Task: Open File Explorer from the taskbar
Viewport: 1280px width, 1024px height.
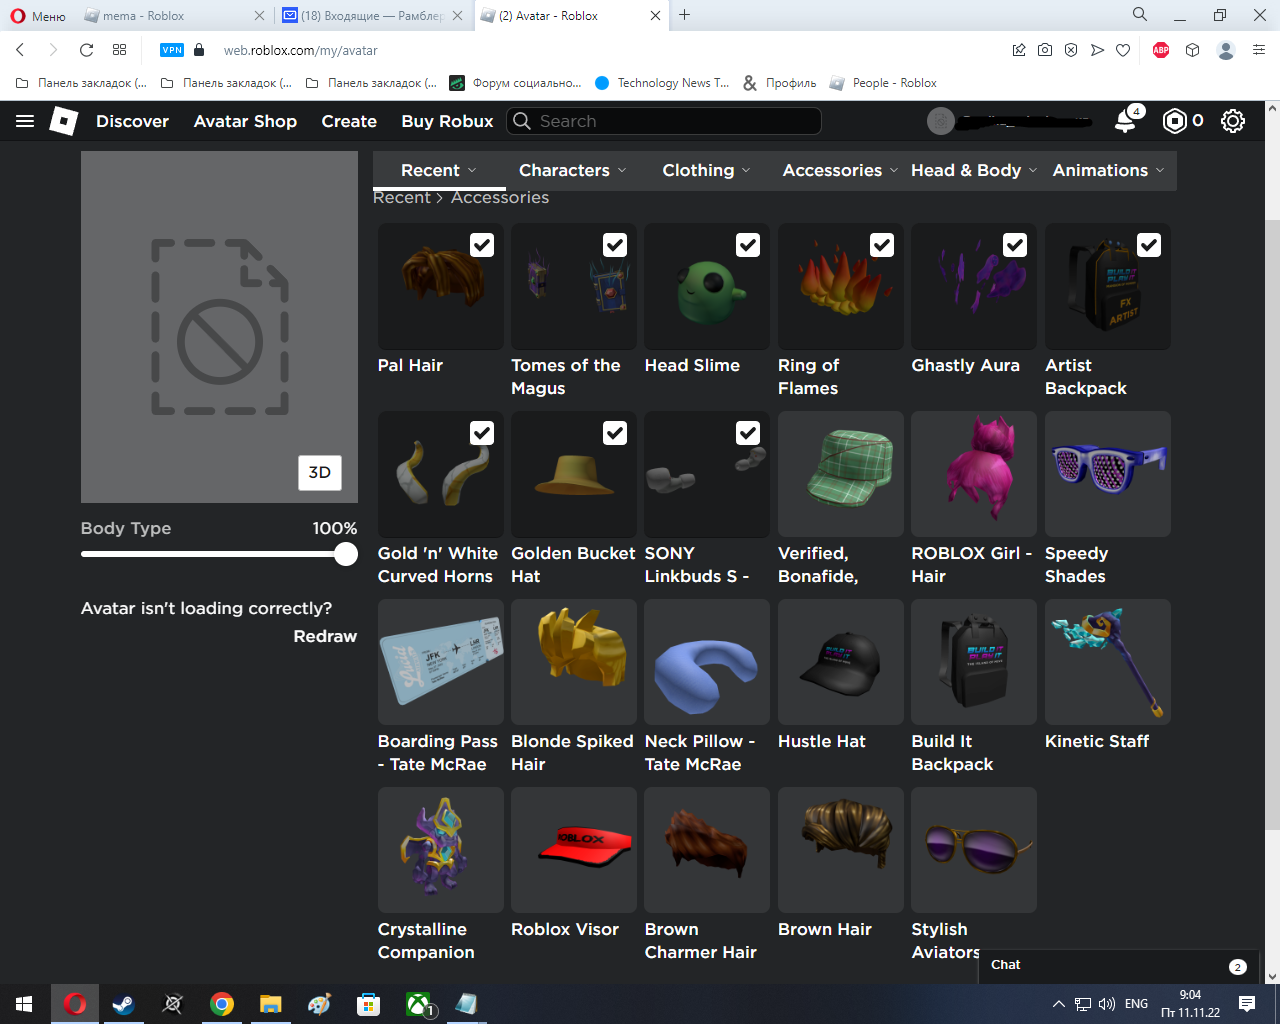Action: click(x=271, y=1004)
